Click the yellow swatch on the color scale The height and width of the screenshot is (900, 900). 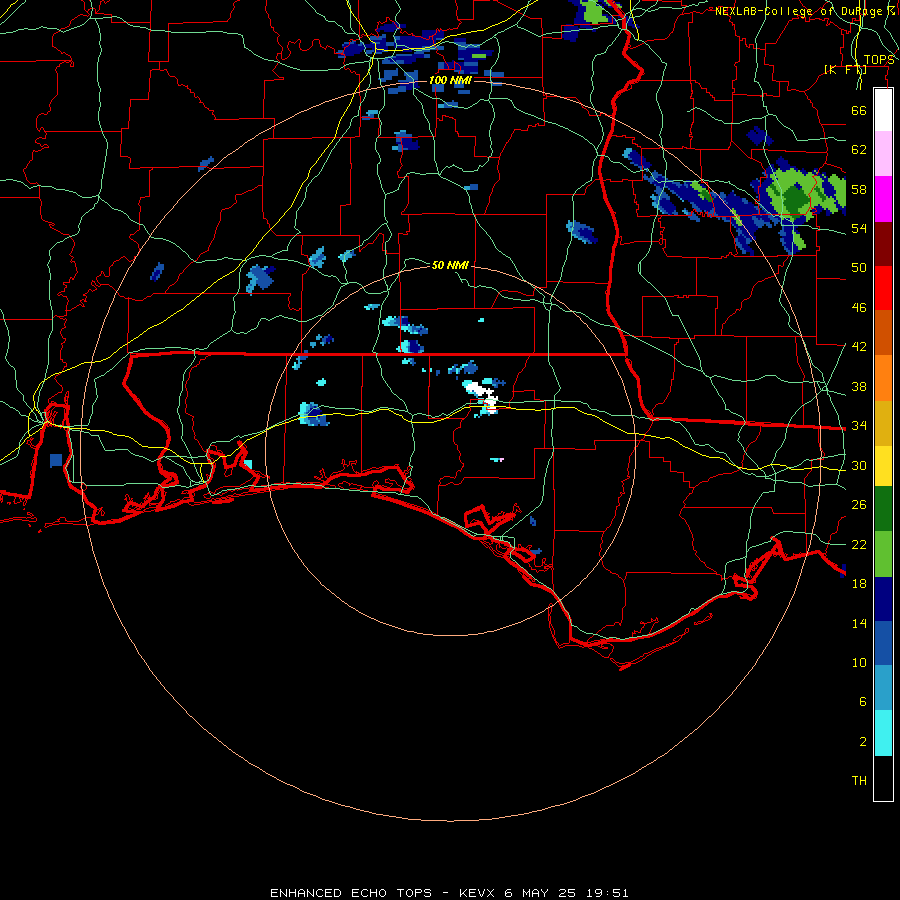tap(883, 466)
